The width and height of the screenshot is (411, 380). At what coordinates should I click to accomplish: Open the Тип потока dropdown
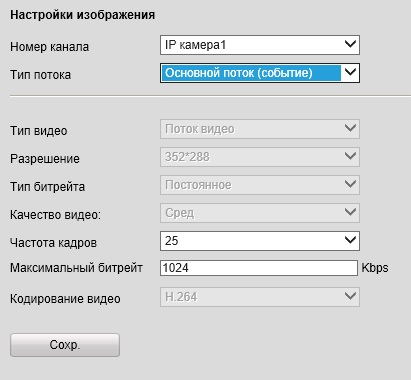[260, 73]
